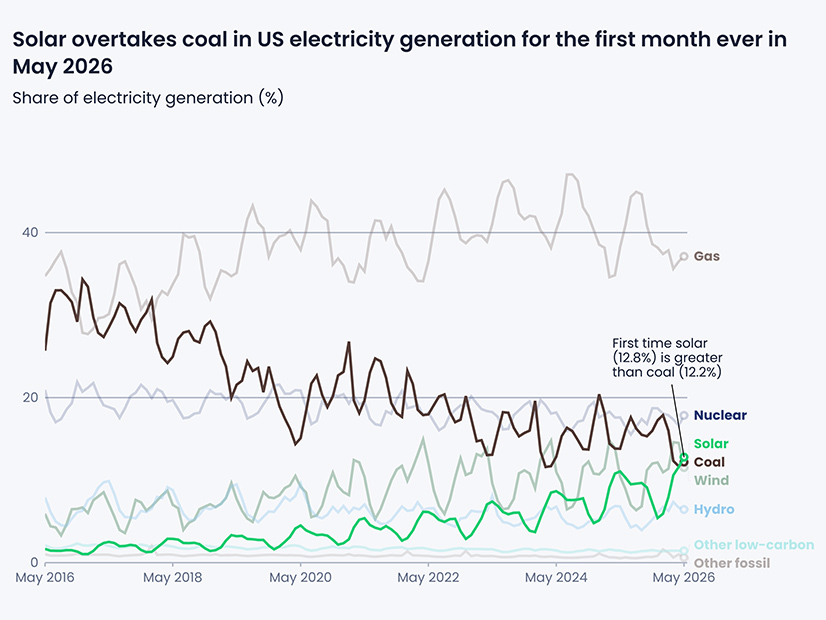Click the Other low-carbon label
826x620 pixels.
[x=754, y=545]
